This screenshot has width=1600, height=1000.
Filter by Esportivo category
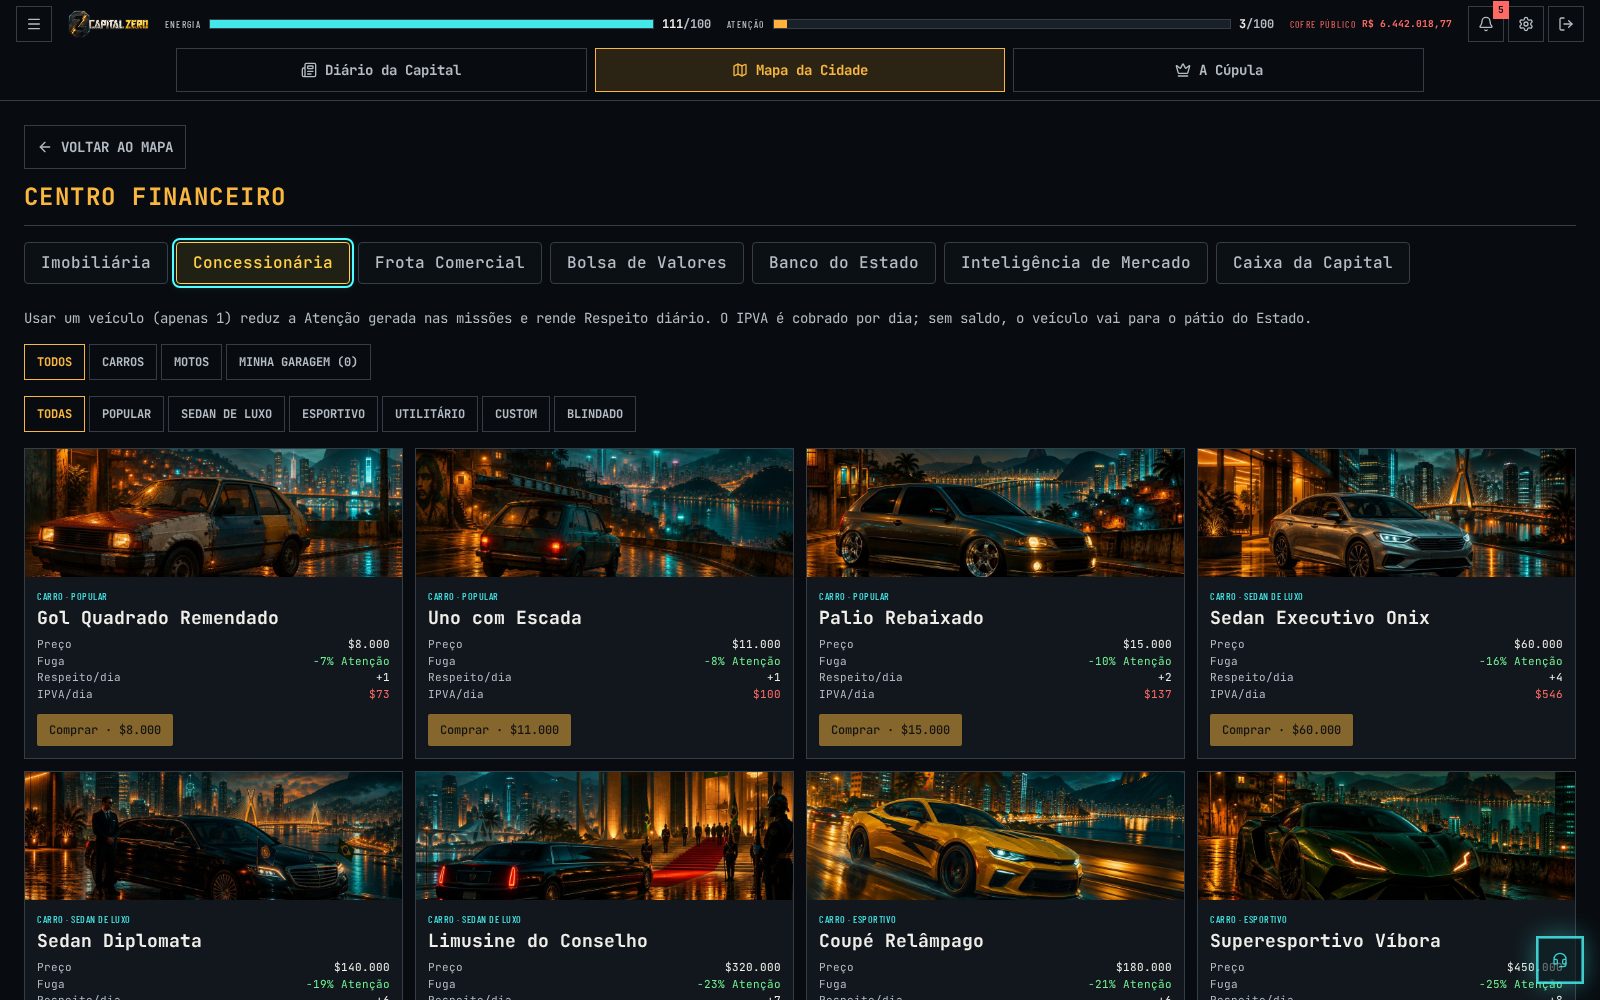(334, 414)
